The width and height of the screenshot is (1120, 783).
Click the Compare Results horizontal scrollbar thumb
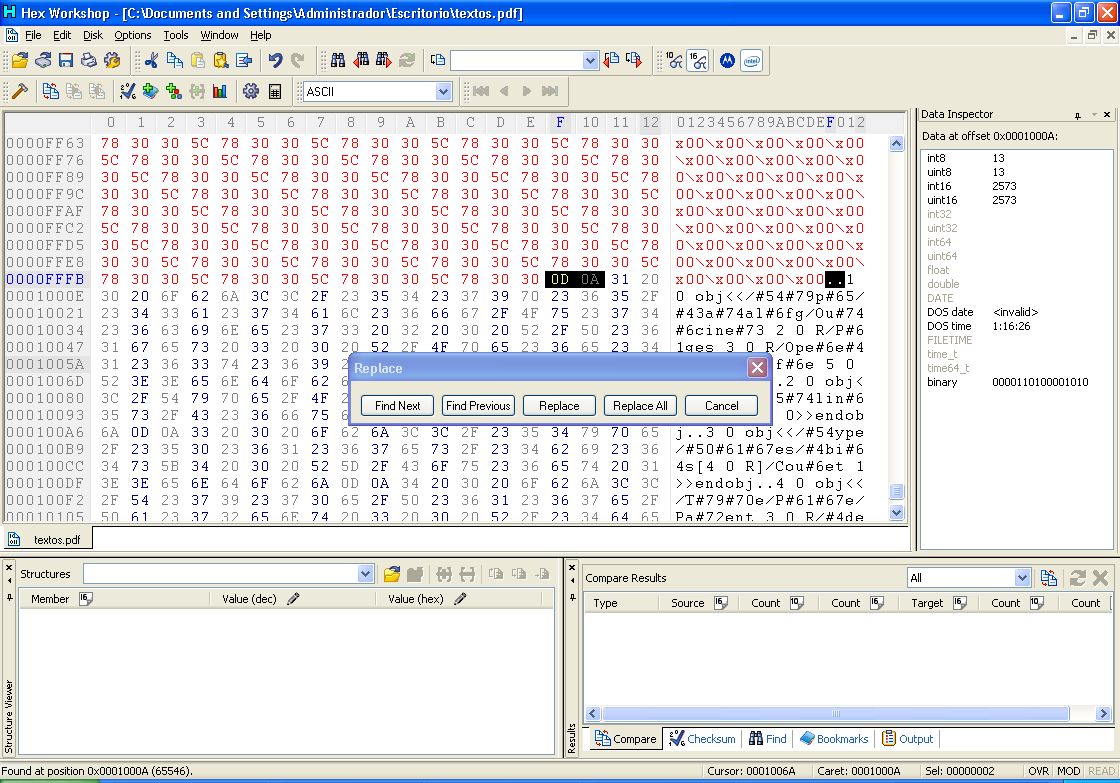835,714
